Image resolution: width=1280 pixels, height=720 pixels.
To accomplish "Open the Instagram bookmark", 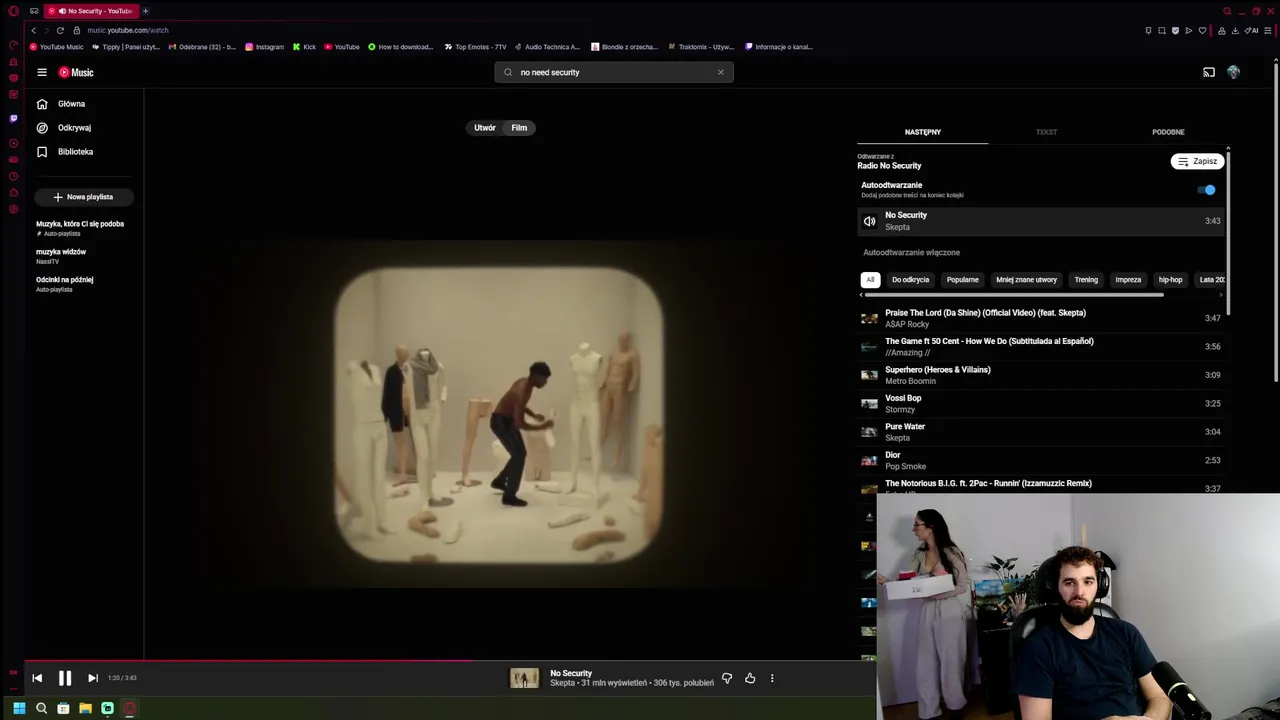I will click(x=264, y=47).
